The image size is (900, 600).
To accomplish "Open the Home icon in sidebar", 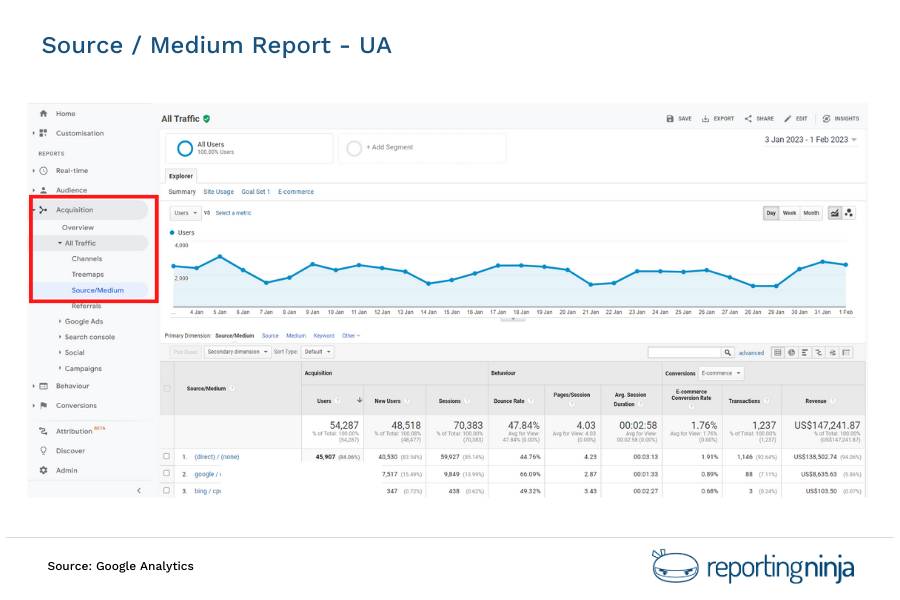I will pyautogui.click(x=43, y=114).
